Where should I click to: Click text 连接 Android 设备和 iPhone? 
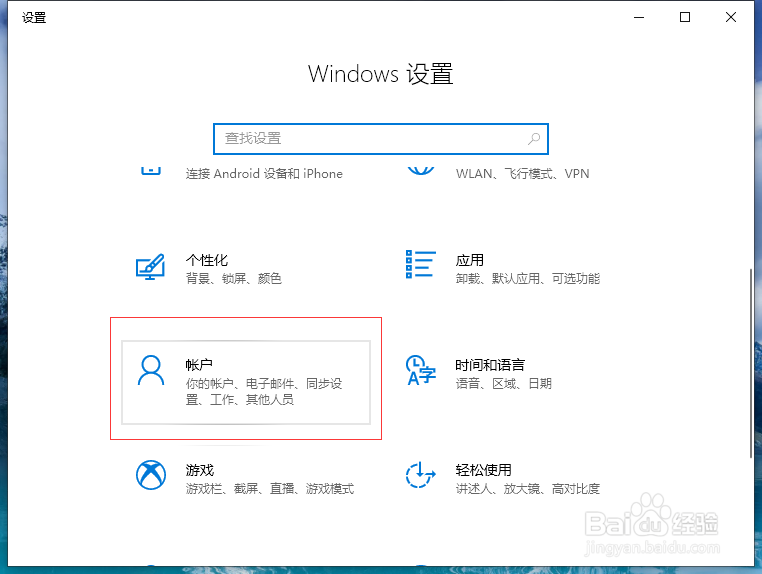264,174
